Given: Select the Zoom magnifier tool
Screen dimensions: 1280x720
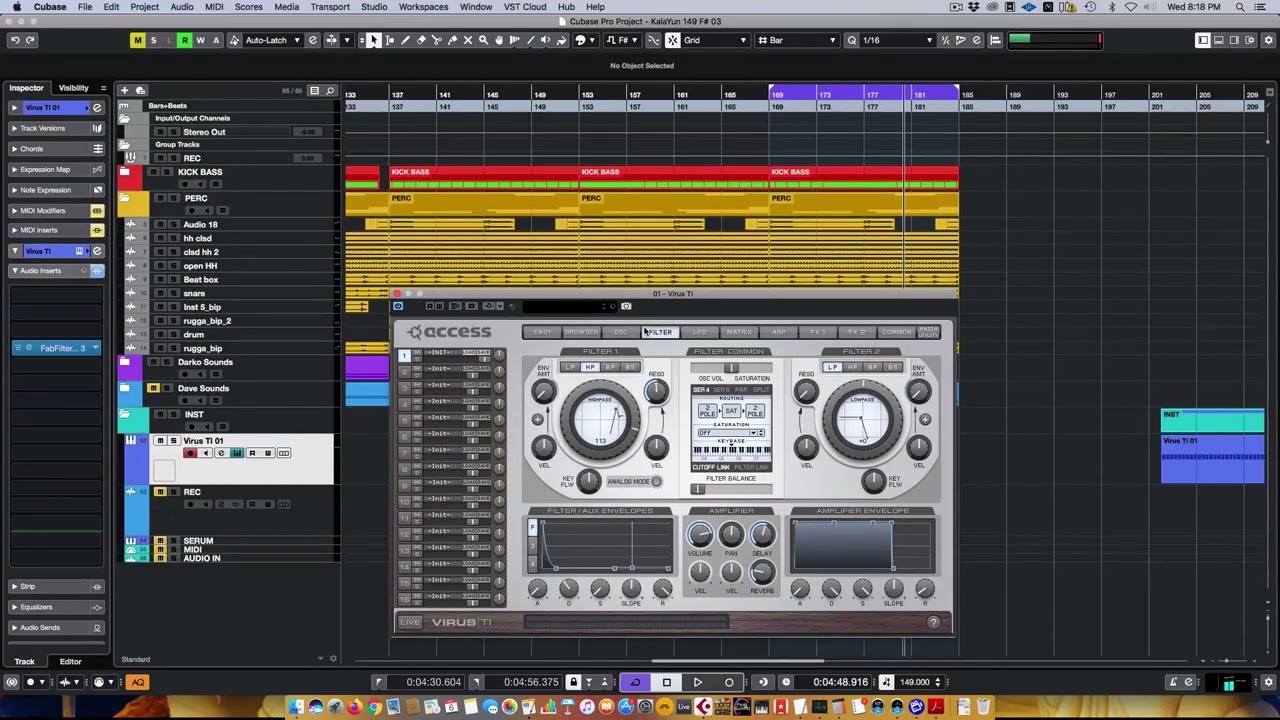Looking at the screenshot, I should (x=483, y=40).
